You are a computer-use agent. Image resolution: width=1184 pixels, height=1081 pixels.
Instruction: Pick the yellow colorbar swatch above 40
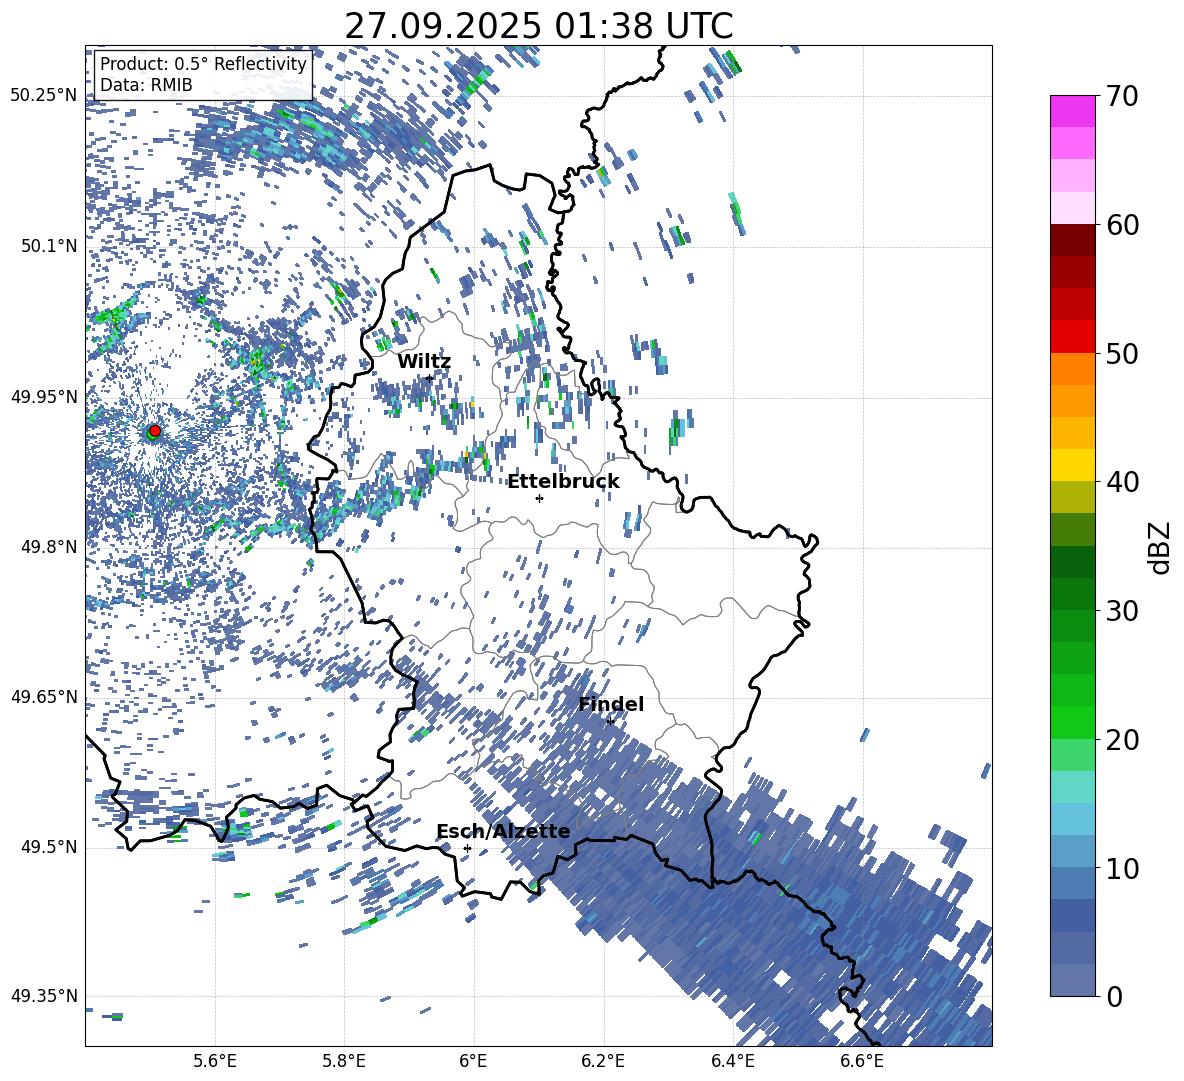tap(1072, 465)
